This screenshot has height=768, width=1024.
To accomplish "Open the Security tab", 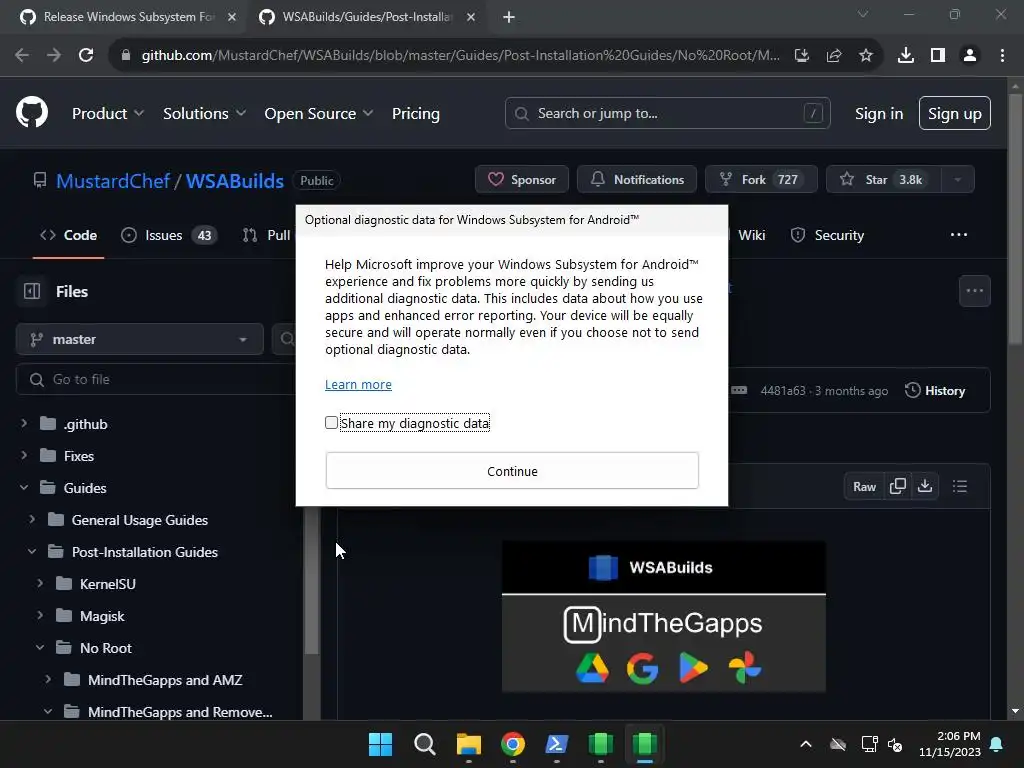I will [827, 235].
